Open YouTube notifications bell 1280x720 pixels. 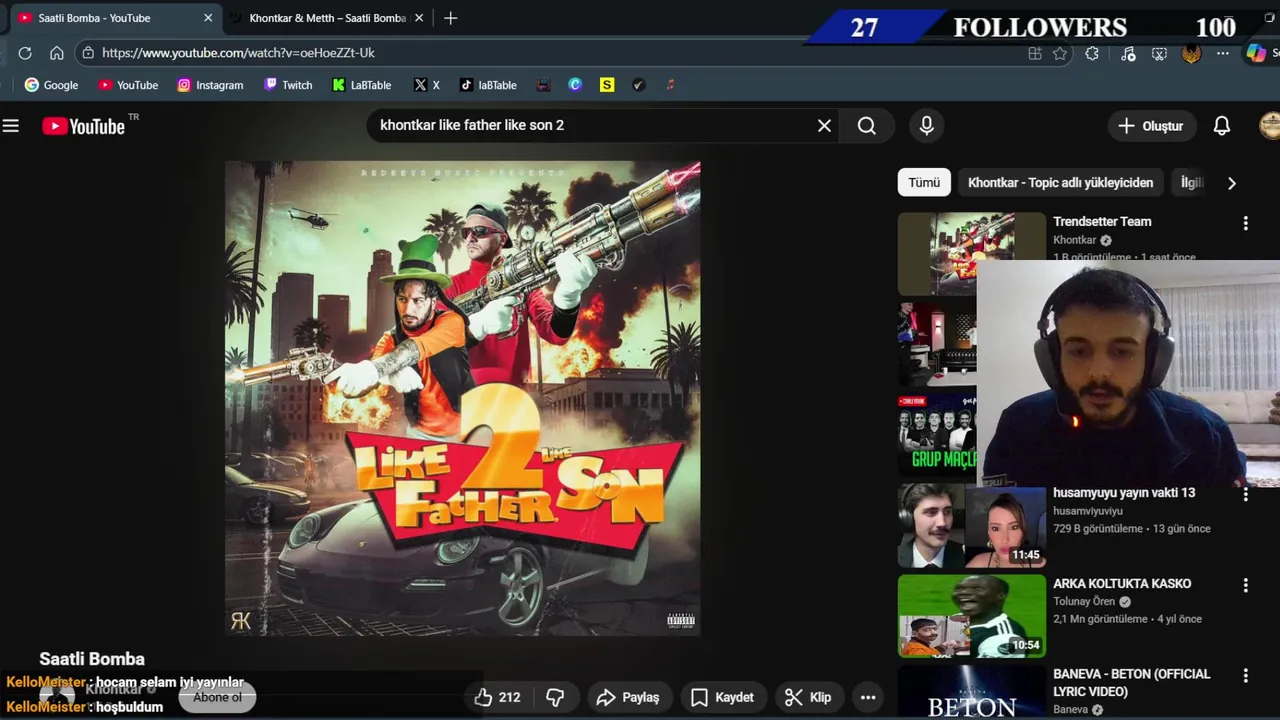[x=1222, y=126]
